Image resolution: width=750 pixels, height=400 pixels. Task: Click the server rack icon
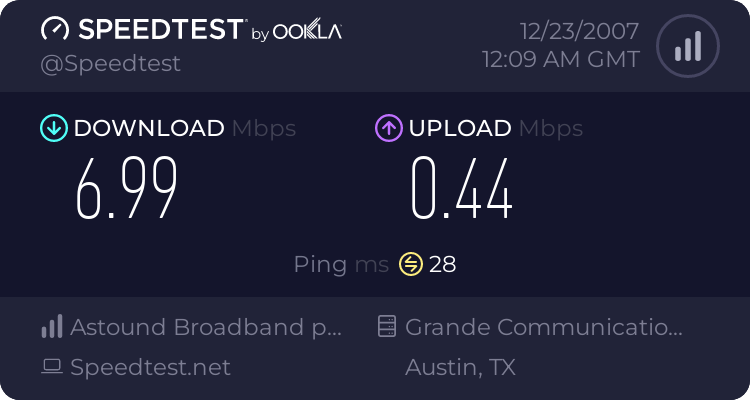(x=387, y=326)
